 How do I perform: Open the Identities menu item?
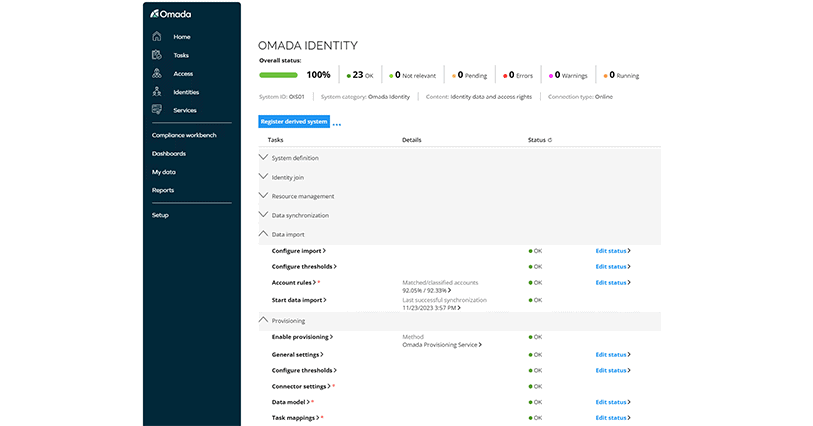click(186, 92)
